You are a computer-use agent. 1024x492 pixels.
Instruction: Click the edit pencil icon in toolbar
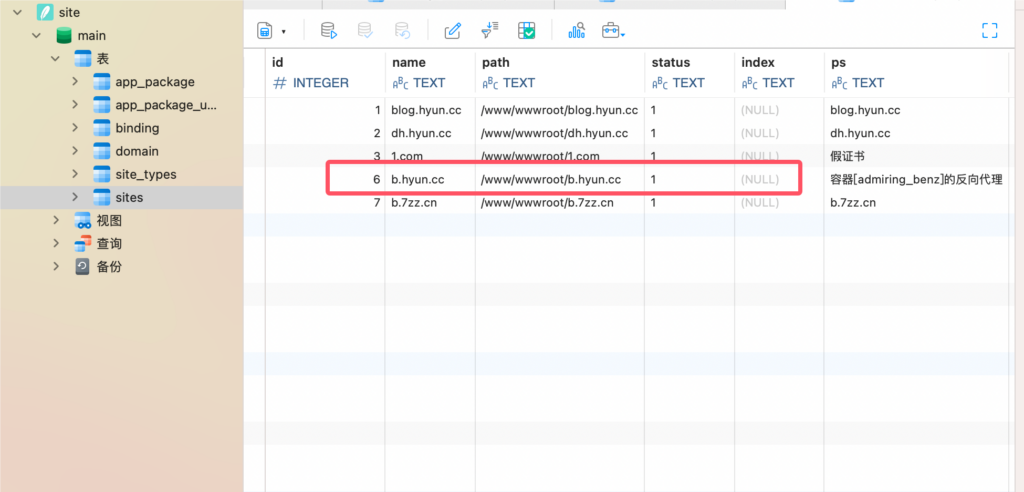[x=453, y=31]
